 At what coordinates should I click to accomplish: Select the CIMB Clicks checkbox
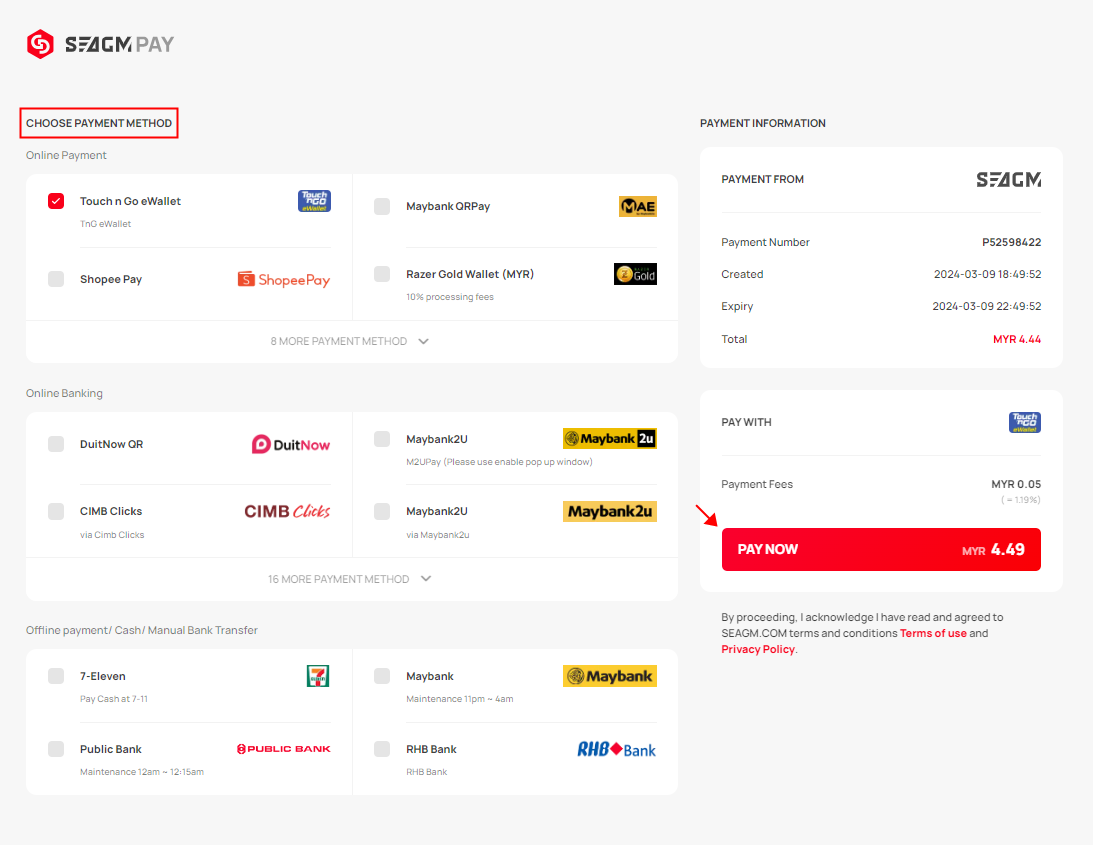click(56, 511)
